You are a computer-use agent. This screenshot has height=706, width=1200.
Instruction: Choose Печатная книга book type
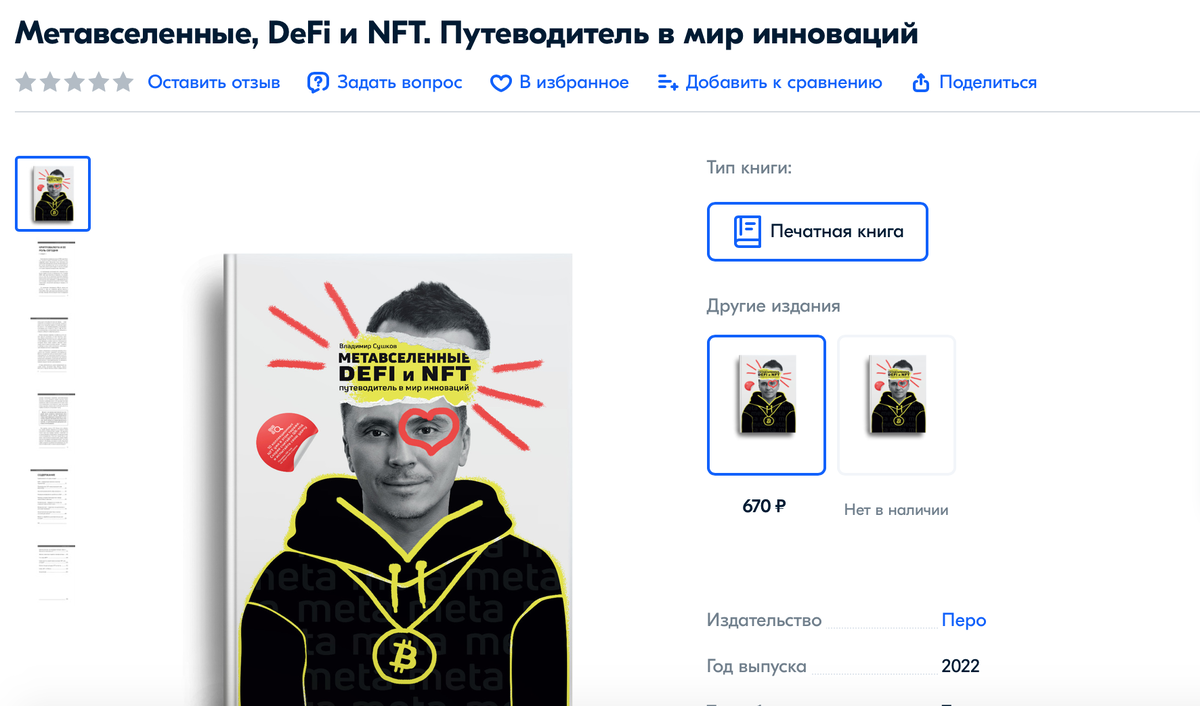pyautogui.click(x=817, y=231)
